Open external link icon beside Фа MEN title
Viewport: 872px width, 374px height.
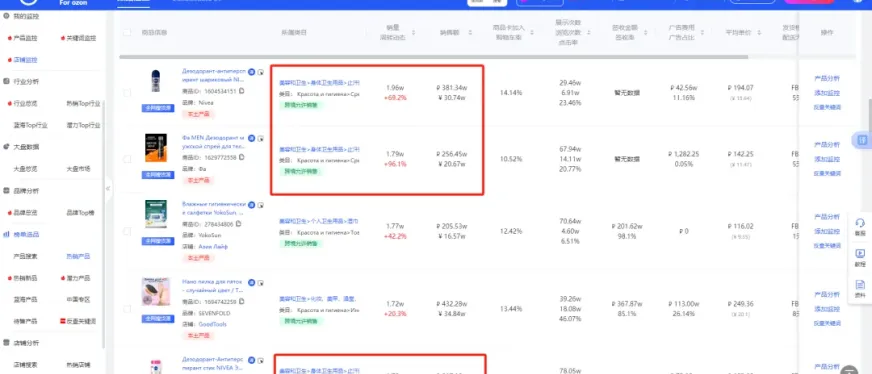coord(260,138)
